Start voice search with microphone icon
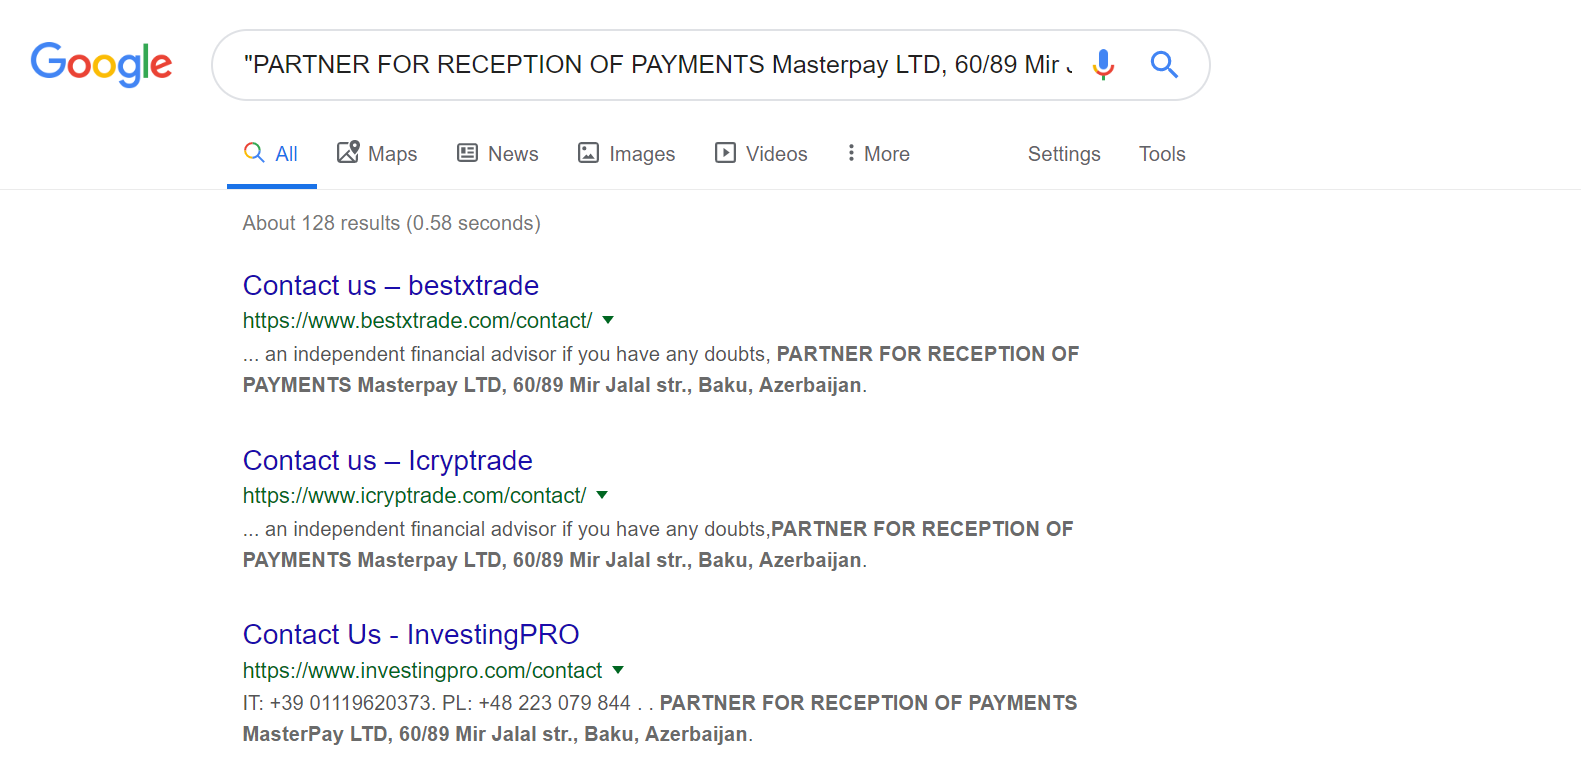Image resolution: width=1581 pixels, height=783 pixels. pyautogui.click(x=1103, y=65)
